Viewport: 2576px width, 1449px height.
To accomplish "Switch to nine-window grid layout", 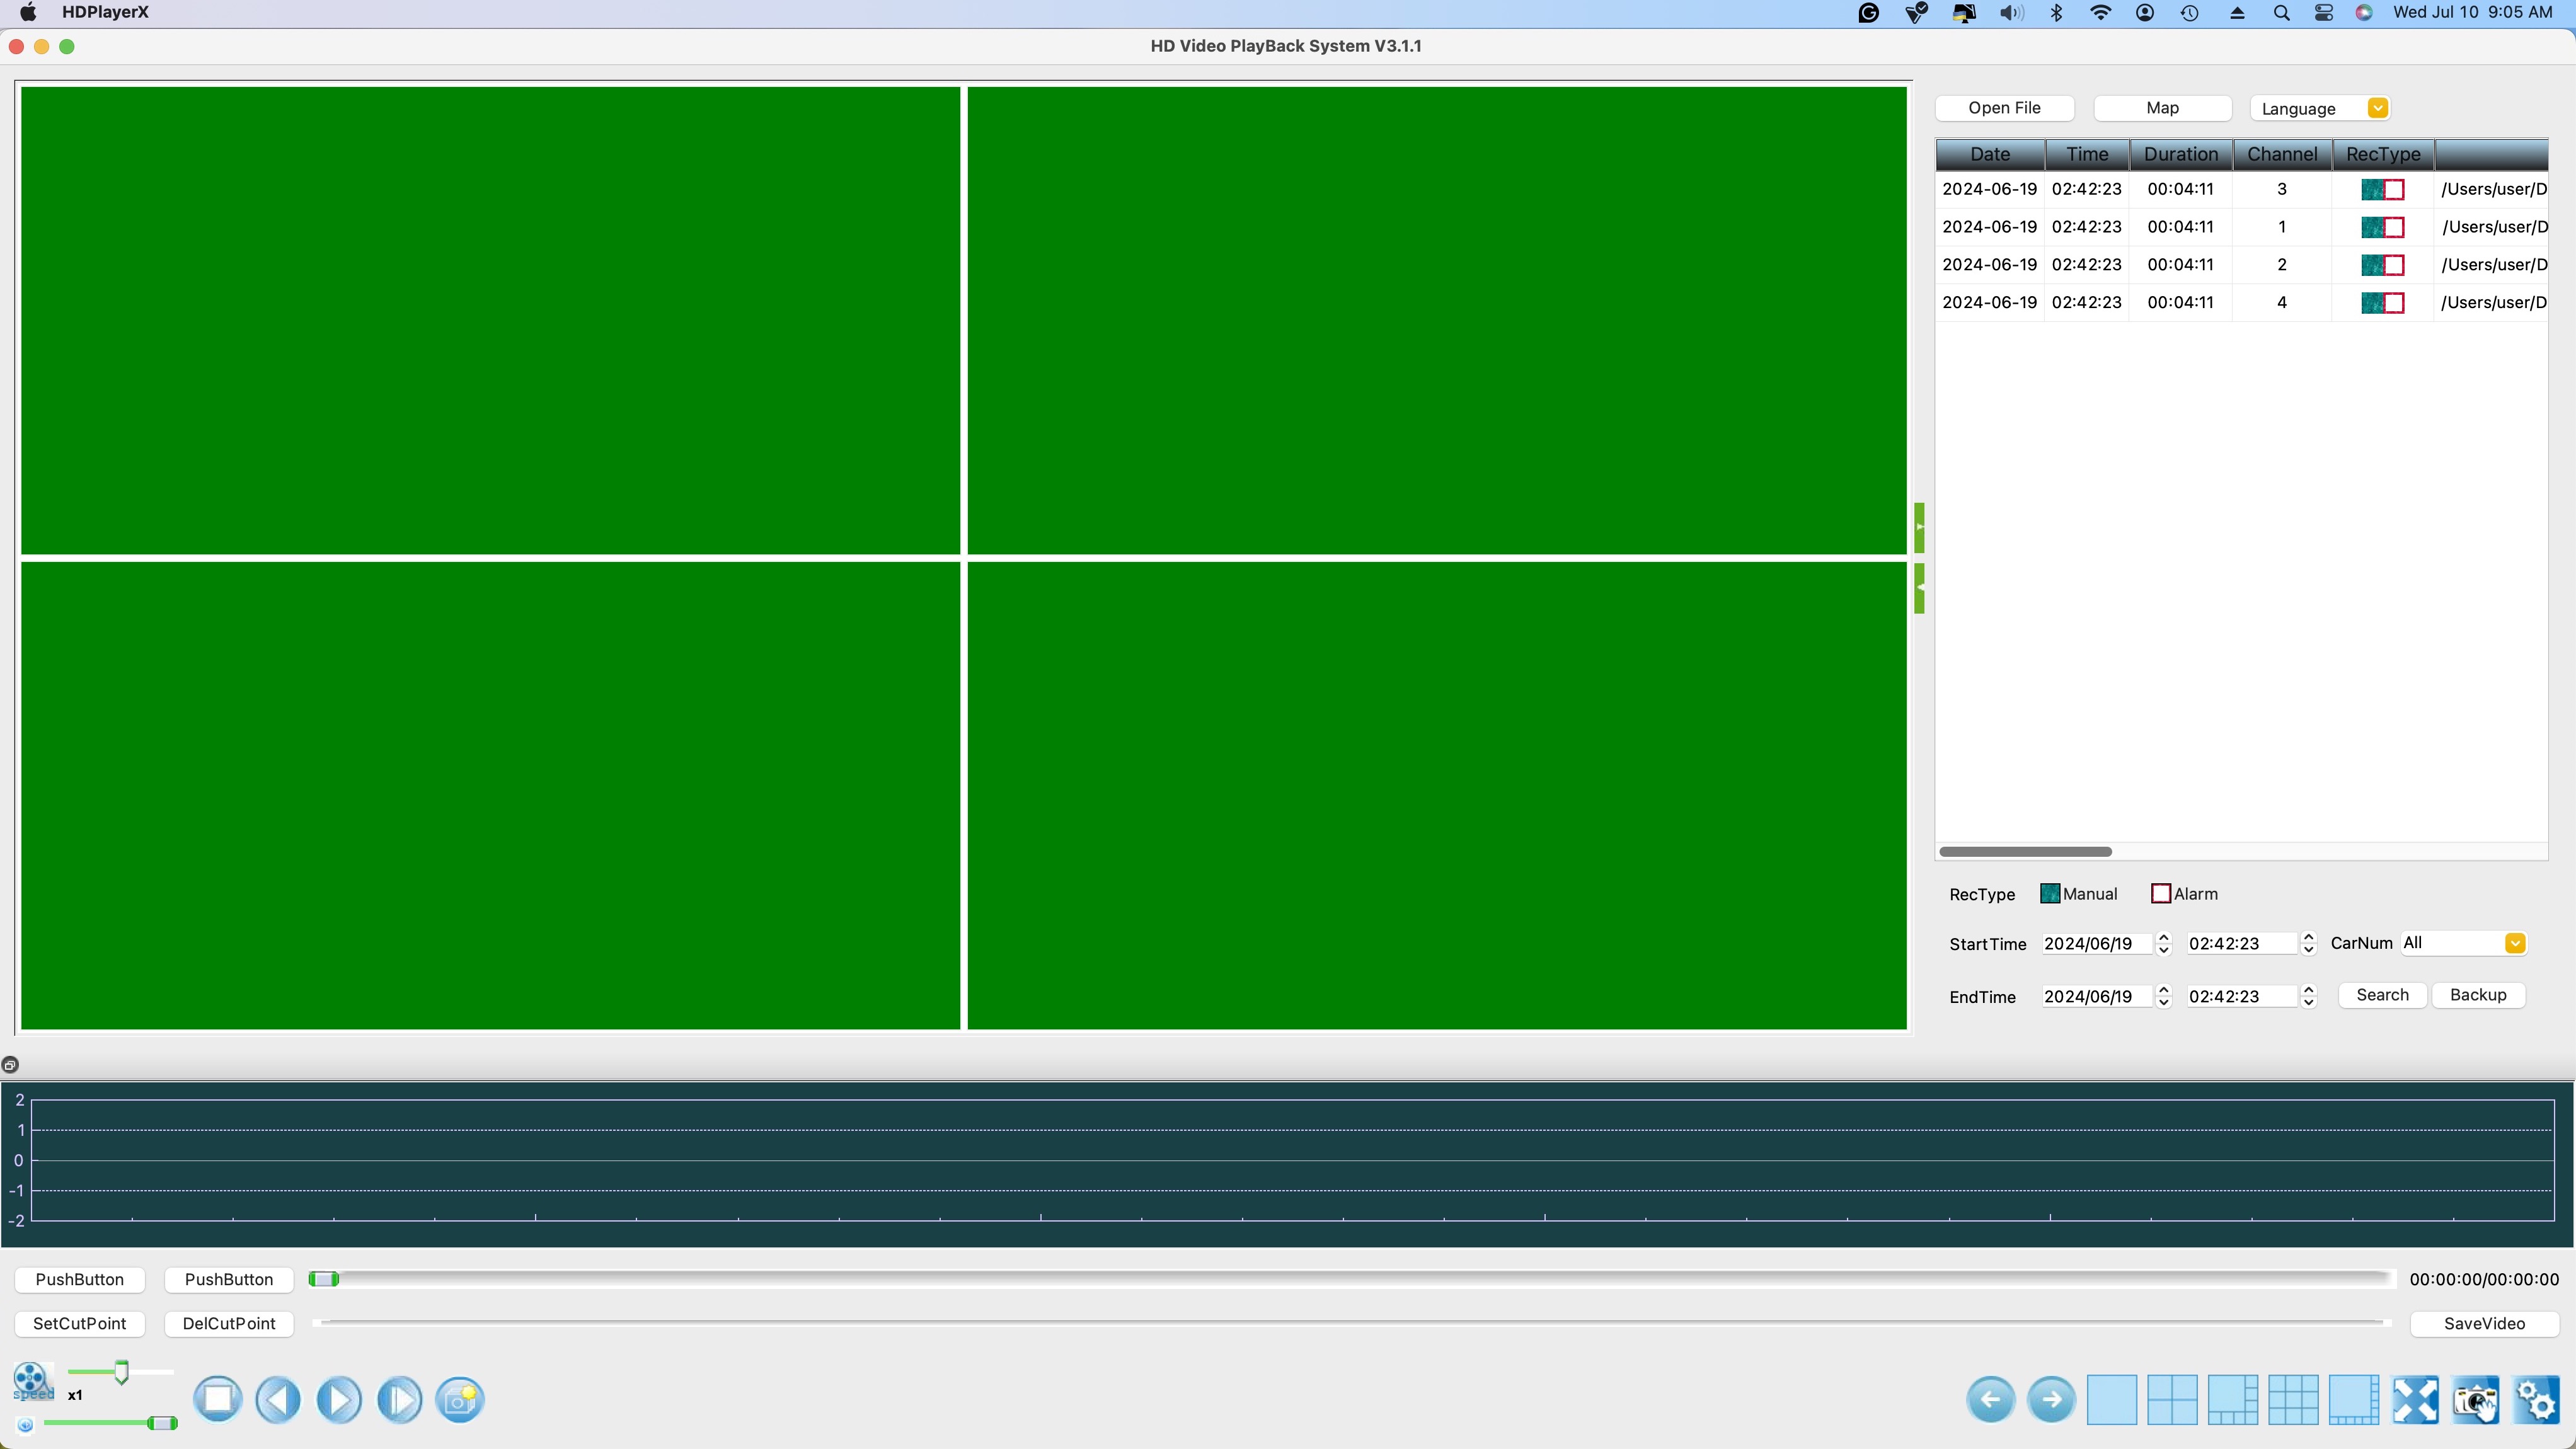I will [2293, 1399].
